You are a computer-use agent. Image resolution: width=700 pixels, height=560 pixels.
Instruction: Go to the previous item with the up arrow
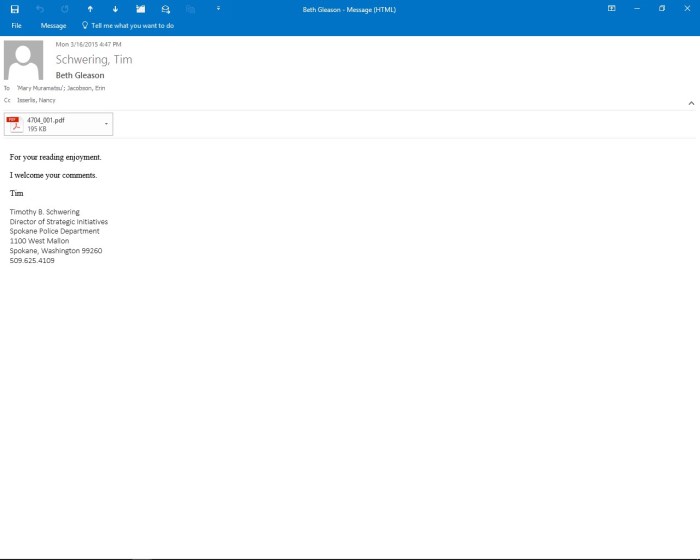[x=90, y=9]
